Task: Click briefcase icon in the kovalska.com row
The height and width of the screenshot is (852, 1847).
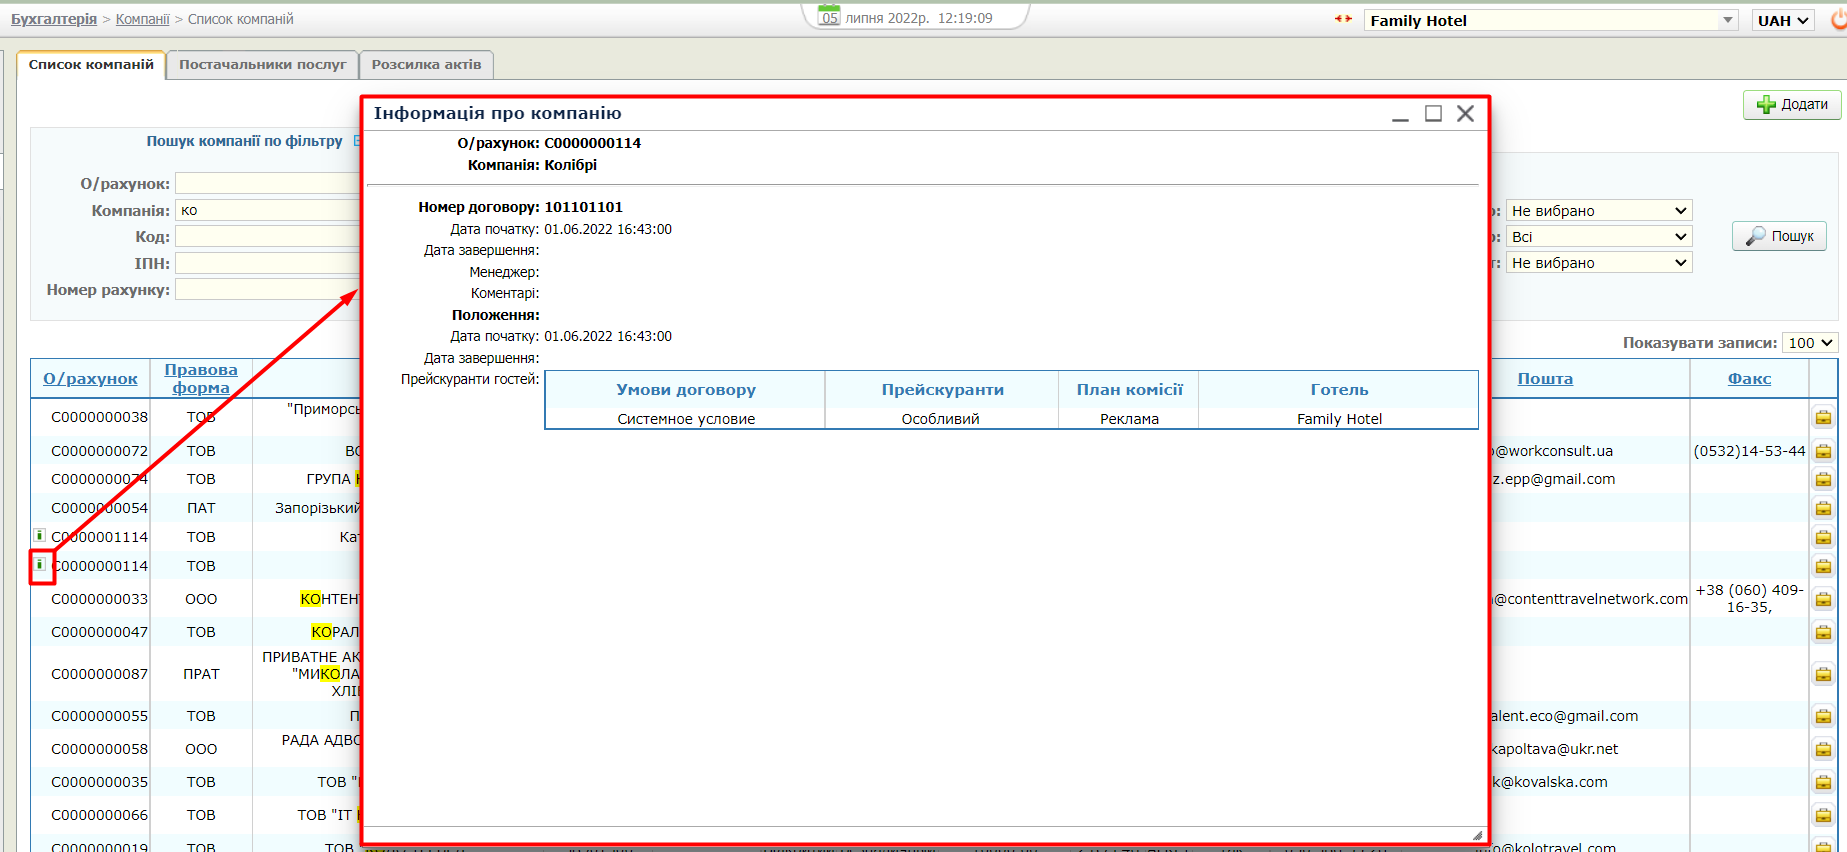Action: click(1823, 782)
